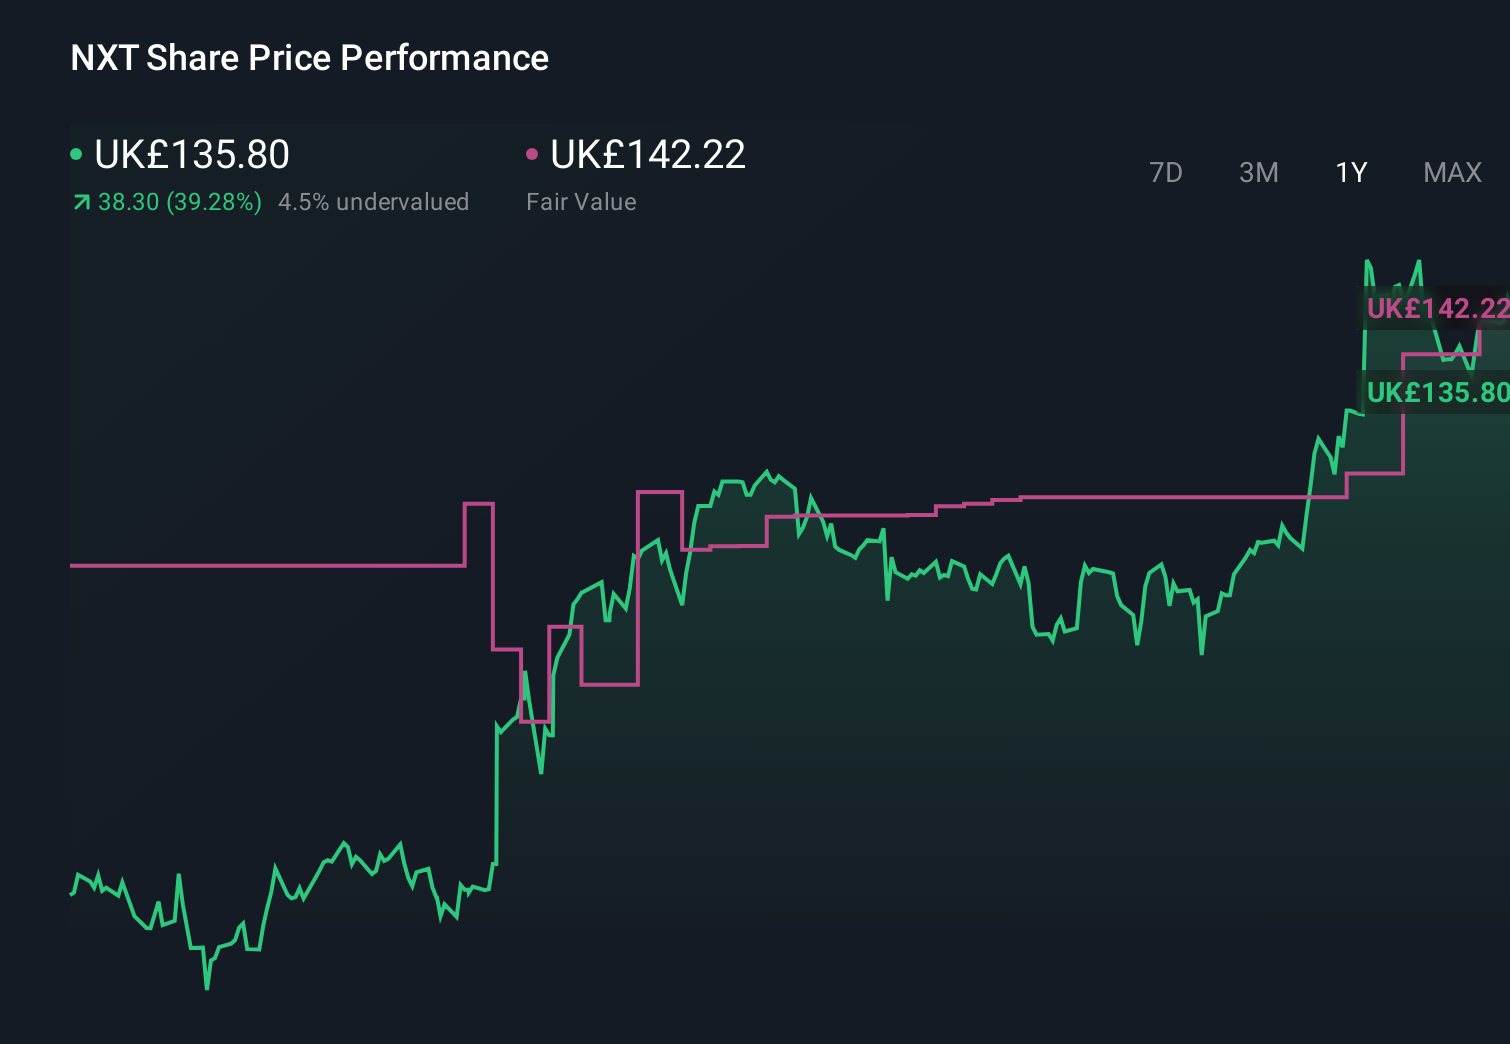Click the long flat pink segment mid-right of chart
1510x1044 pixels.
click(1160, 496)
